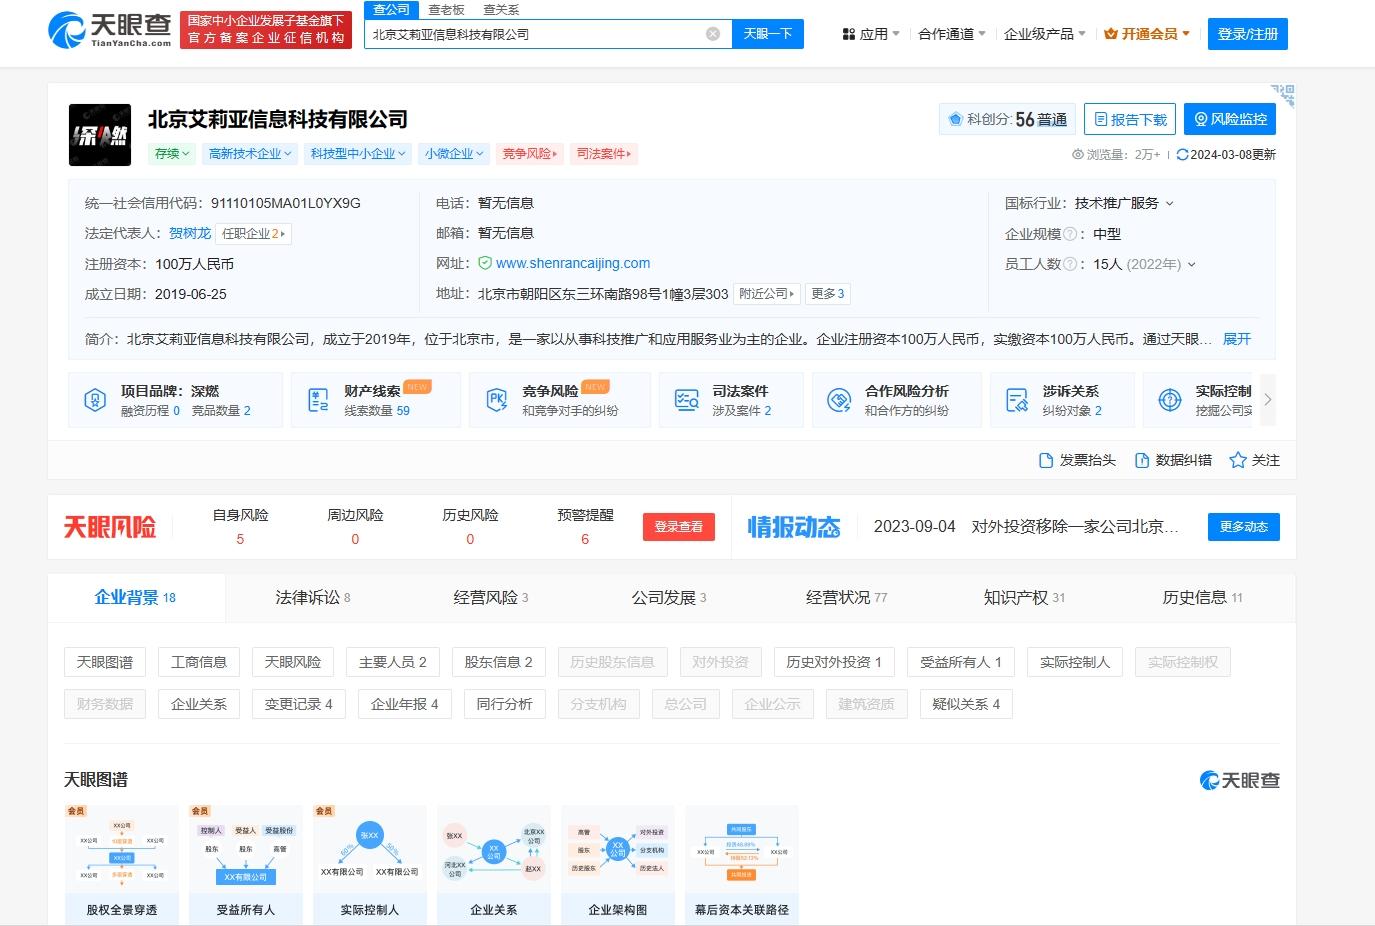Select the 变更记录 4 chip

299,704
